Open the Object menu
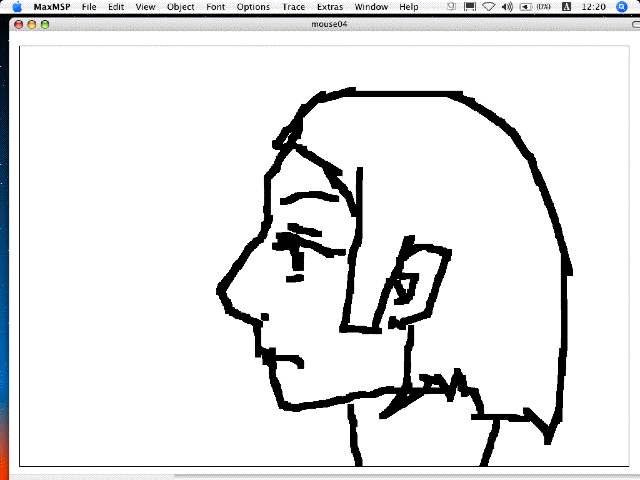This screenshot has width=640, height=480. [180, 7]
